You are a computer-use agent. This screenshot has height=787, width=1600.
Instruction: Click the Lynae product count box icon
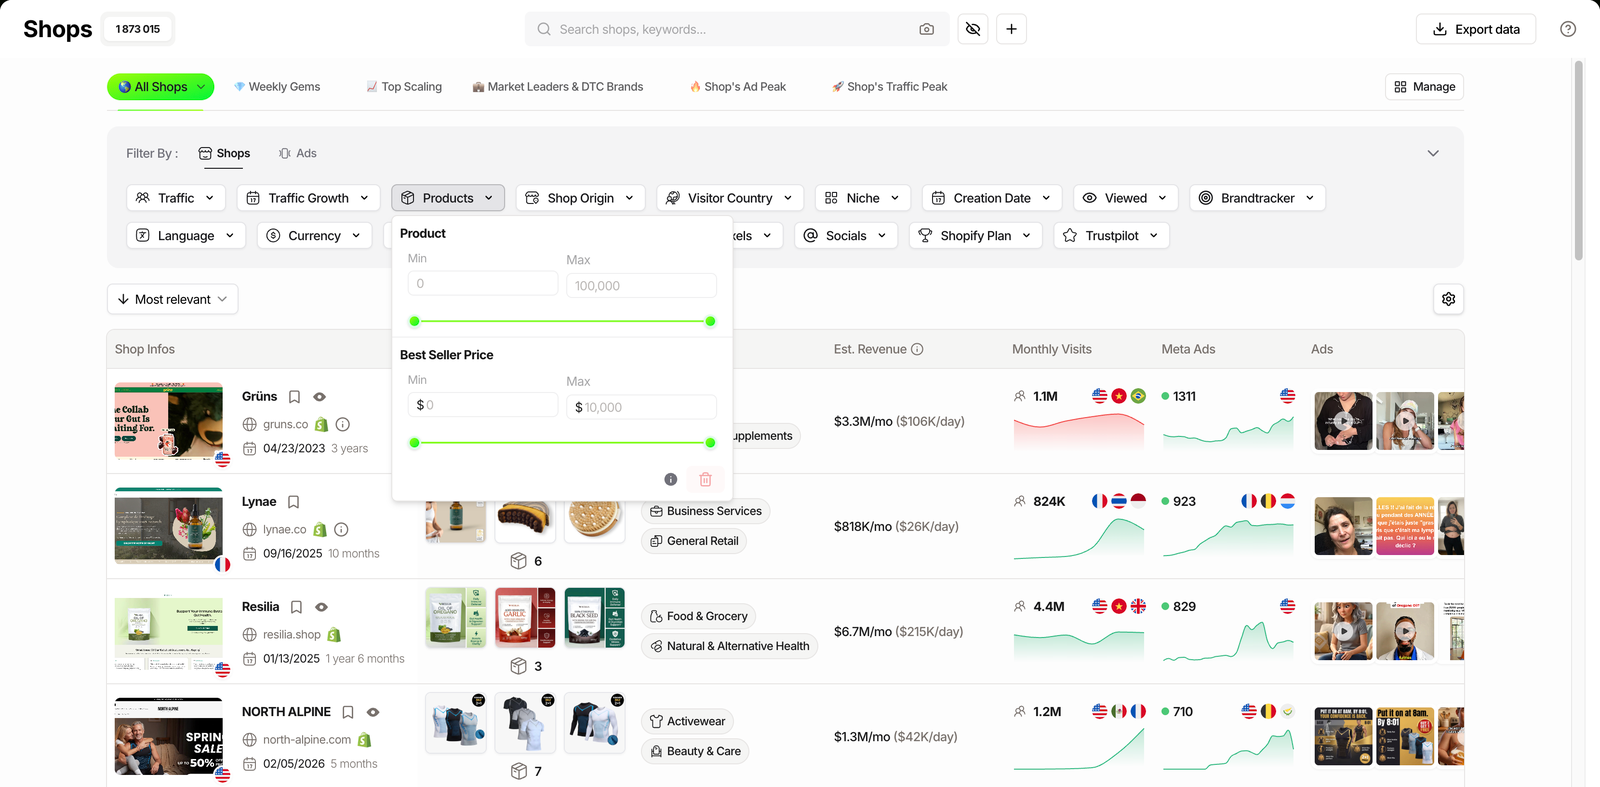point(518,561)
